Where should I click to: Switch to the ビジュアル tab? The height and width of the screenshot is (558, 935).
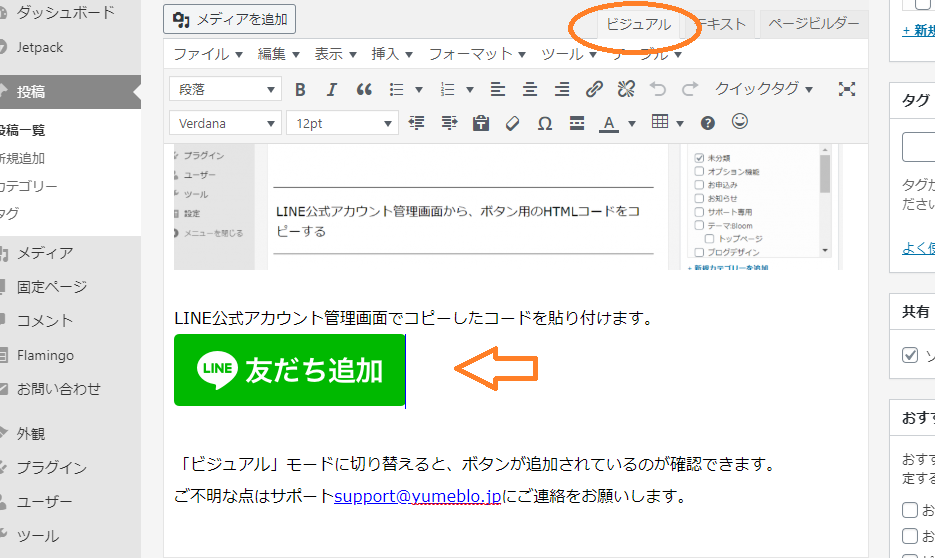[638, 24]
